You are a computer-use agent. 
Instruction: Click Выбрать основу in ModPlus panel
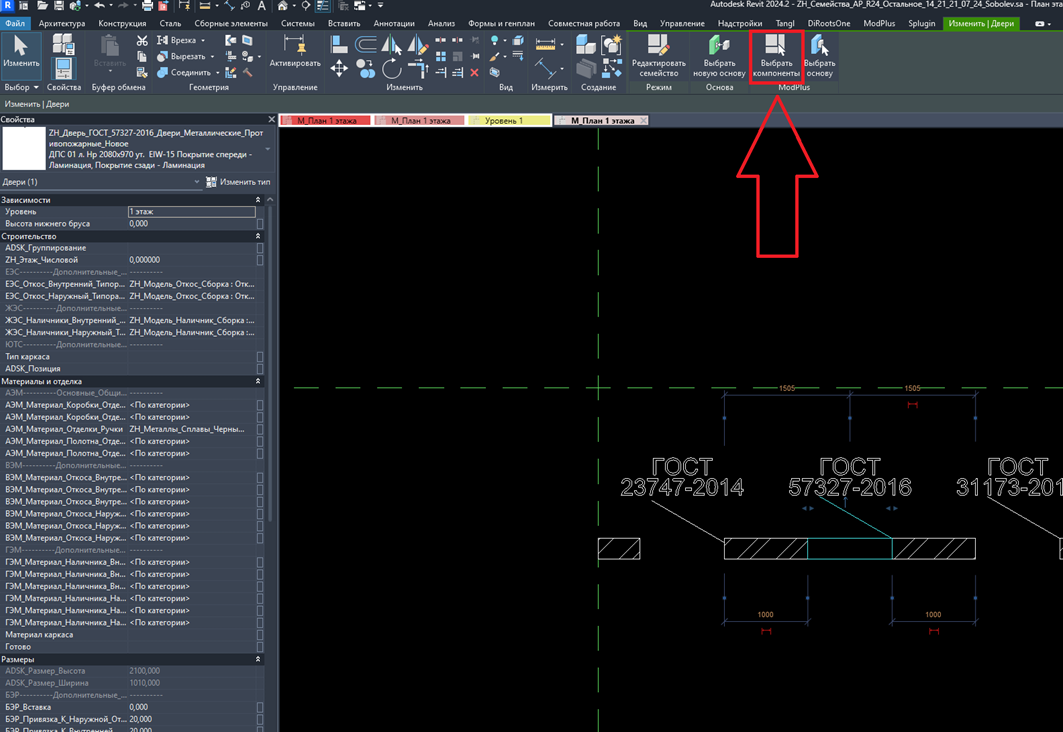[819, 56]
